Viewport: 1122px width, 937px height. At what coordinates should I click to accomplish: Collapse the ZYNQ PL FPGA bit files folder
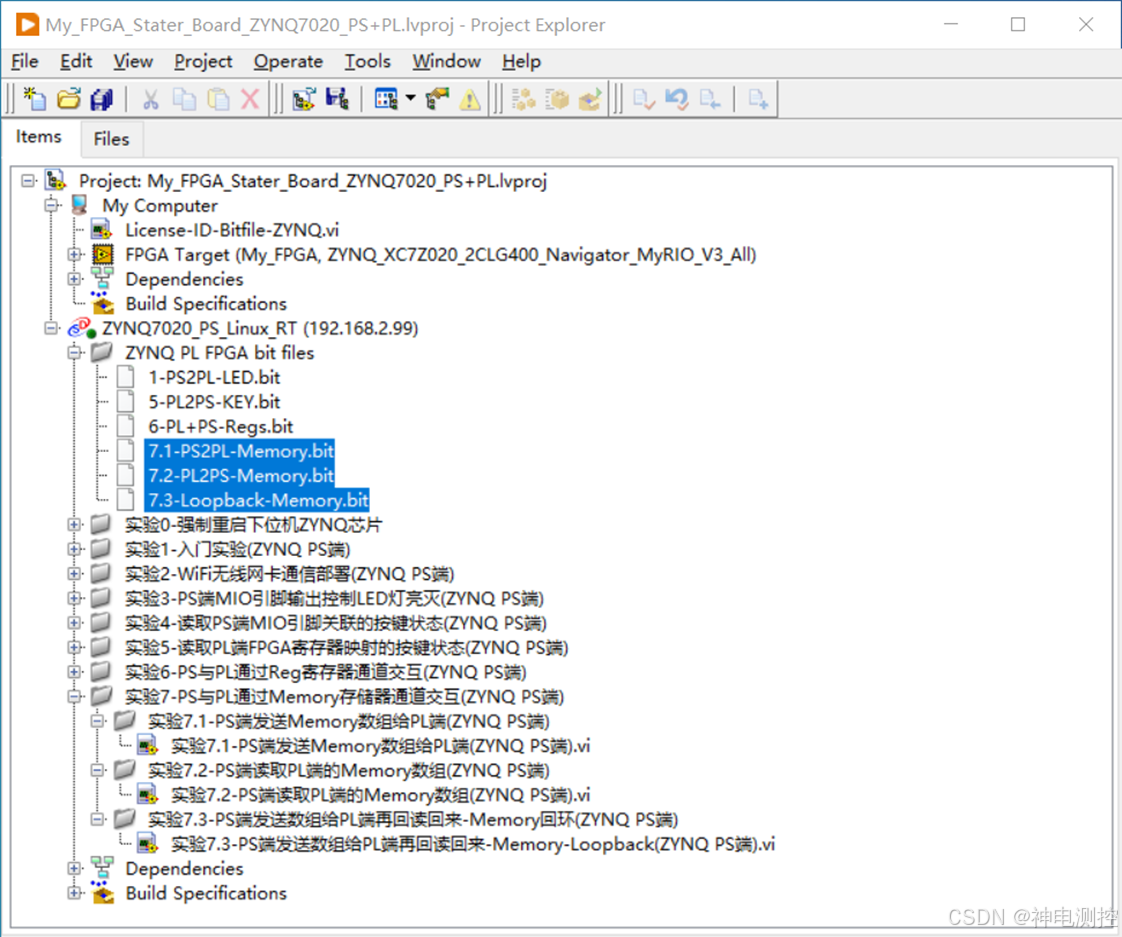74,352
